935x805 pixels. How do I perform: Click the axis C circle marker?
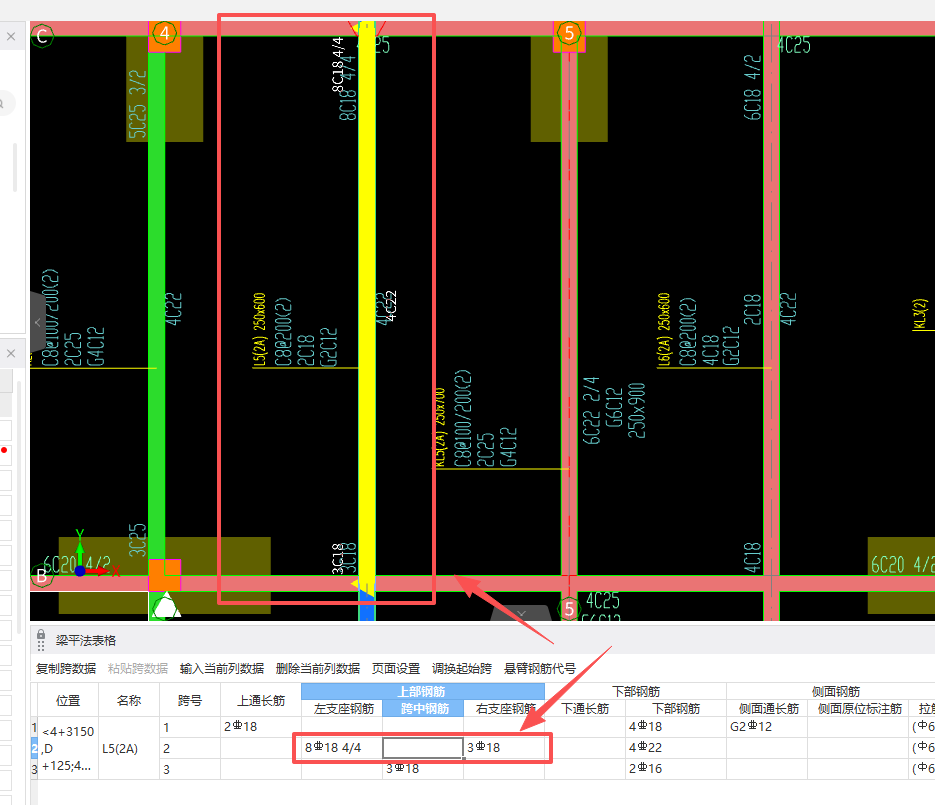(42, 36)
